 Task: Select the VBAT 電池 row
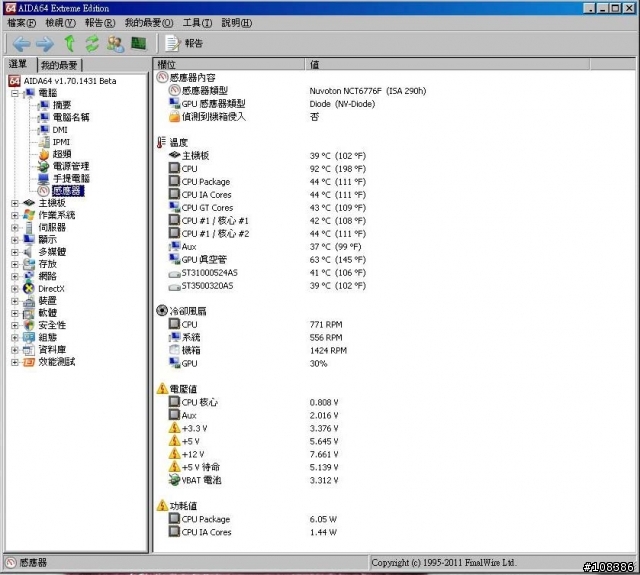tap(253, 480)
